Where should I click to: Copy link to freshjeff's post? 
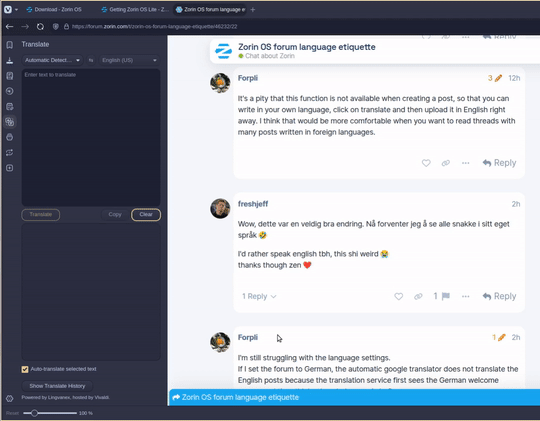tap(418, 296)
